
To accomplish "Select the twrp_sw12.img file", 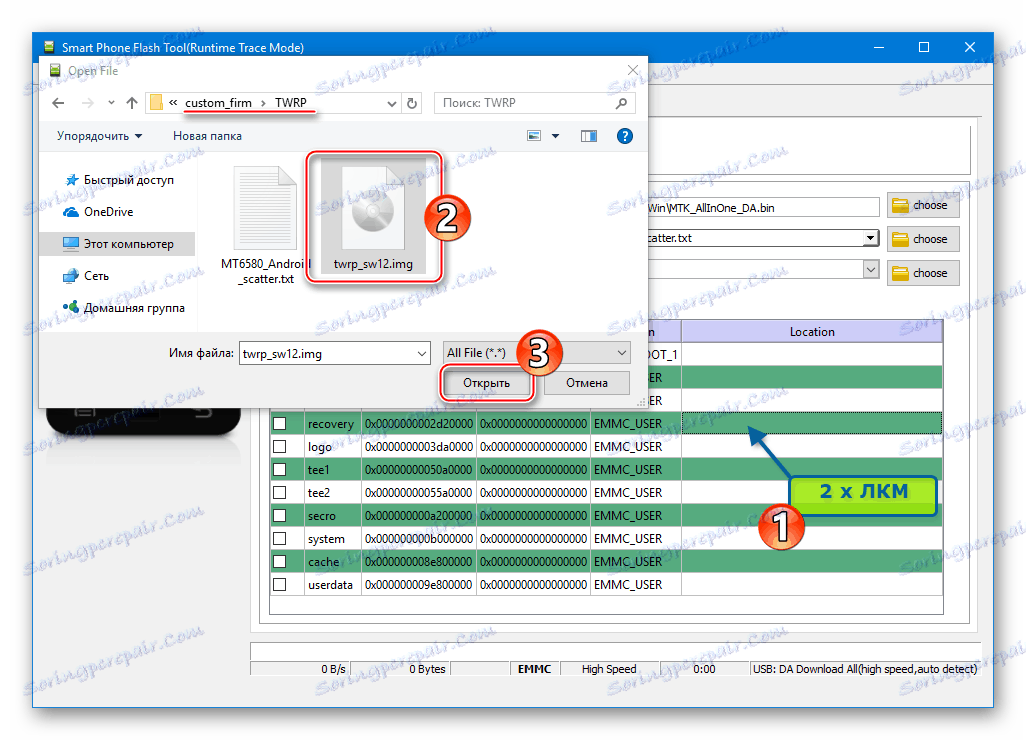I will click(x=373, y=218).
